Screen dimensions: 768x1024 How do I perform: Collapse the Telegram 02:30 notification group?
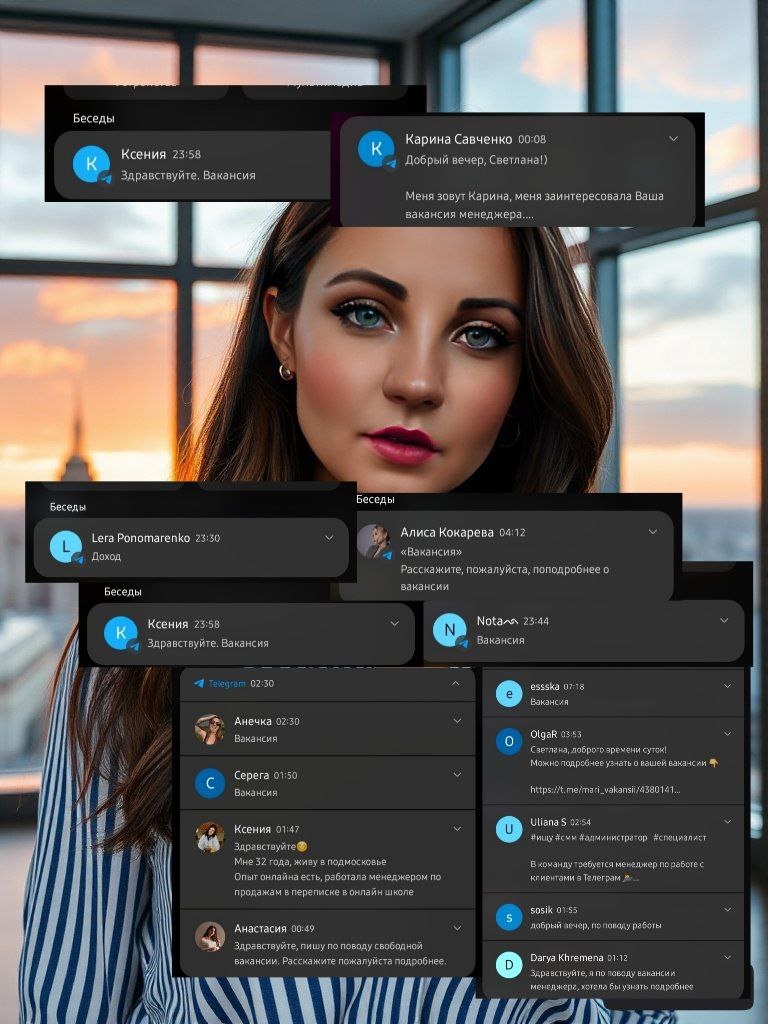tap(456, 683)
